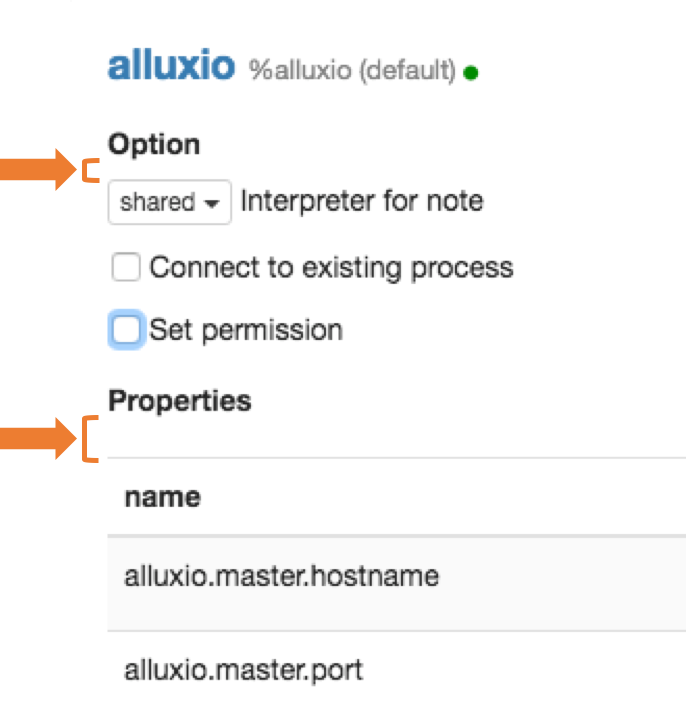
Task: Click the caret arrow in shared dropdown
Action: coord(211,203)
